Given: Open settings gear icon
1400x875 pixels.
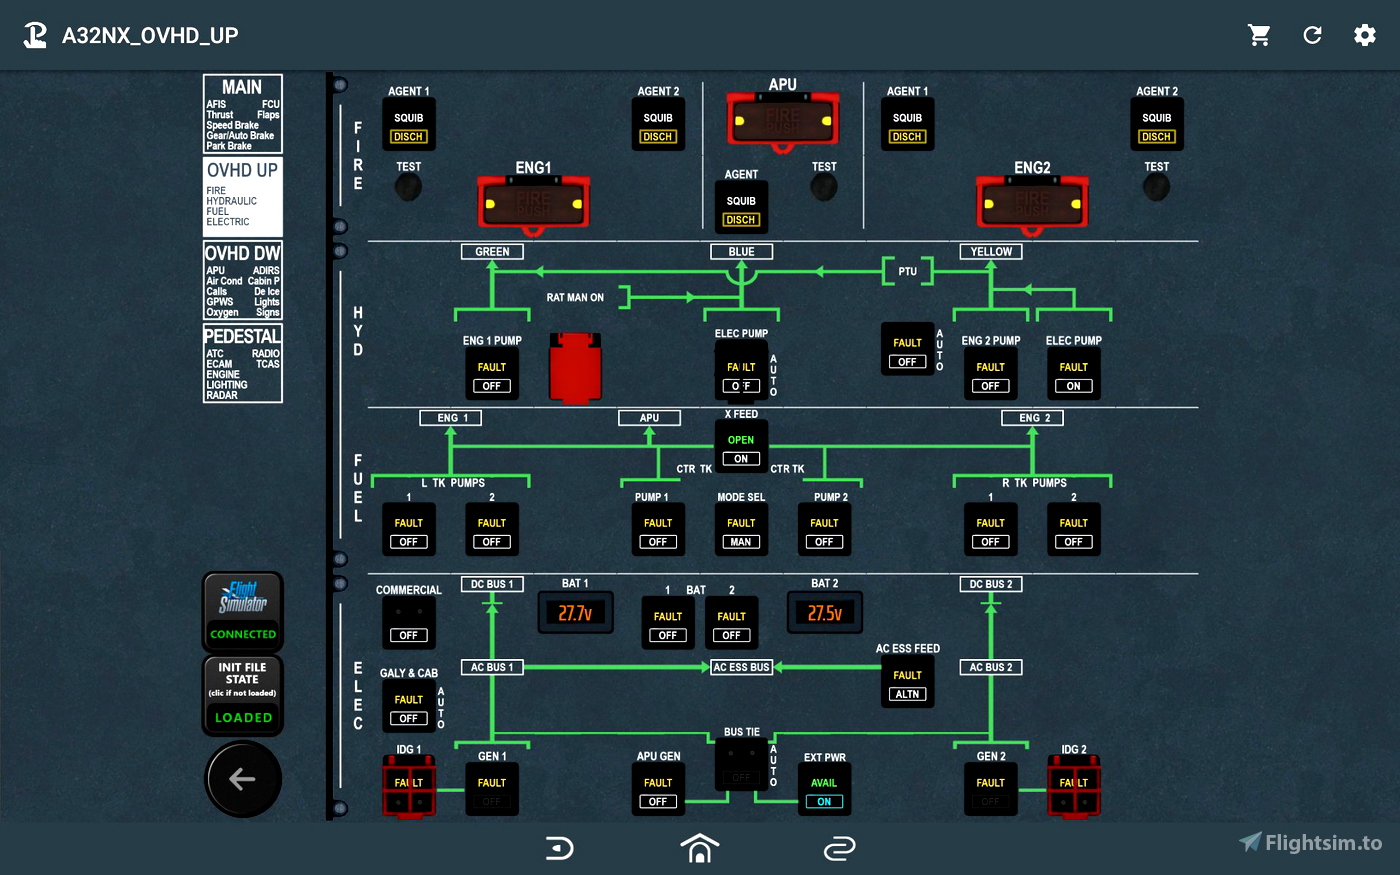Looking at the screenshot, I should (1365, 35).
